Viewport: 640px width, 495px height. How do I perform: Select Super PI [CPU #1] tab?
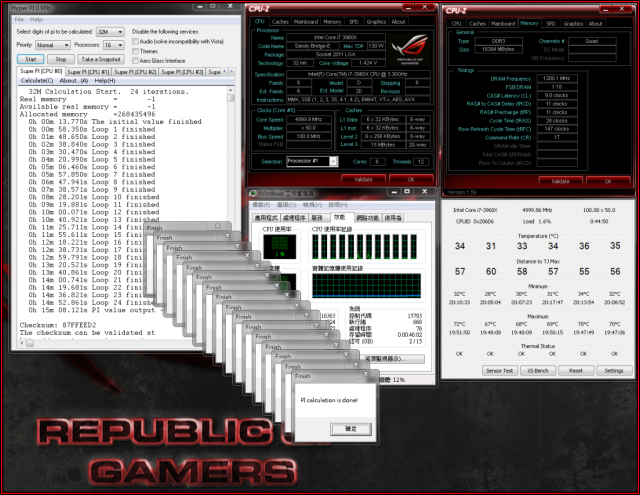88,72
